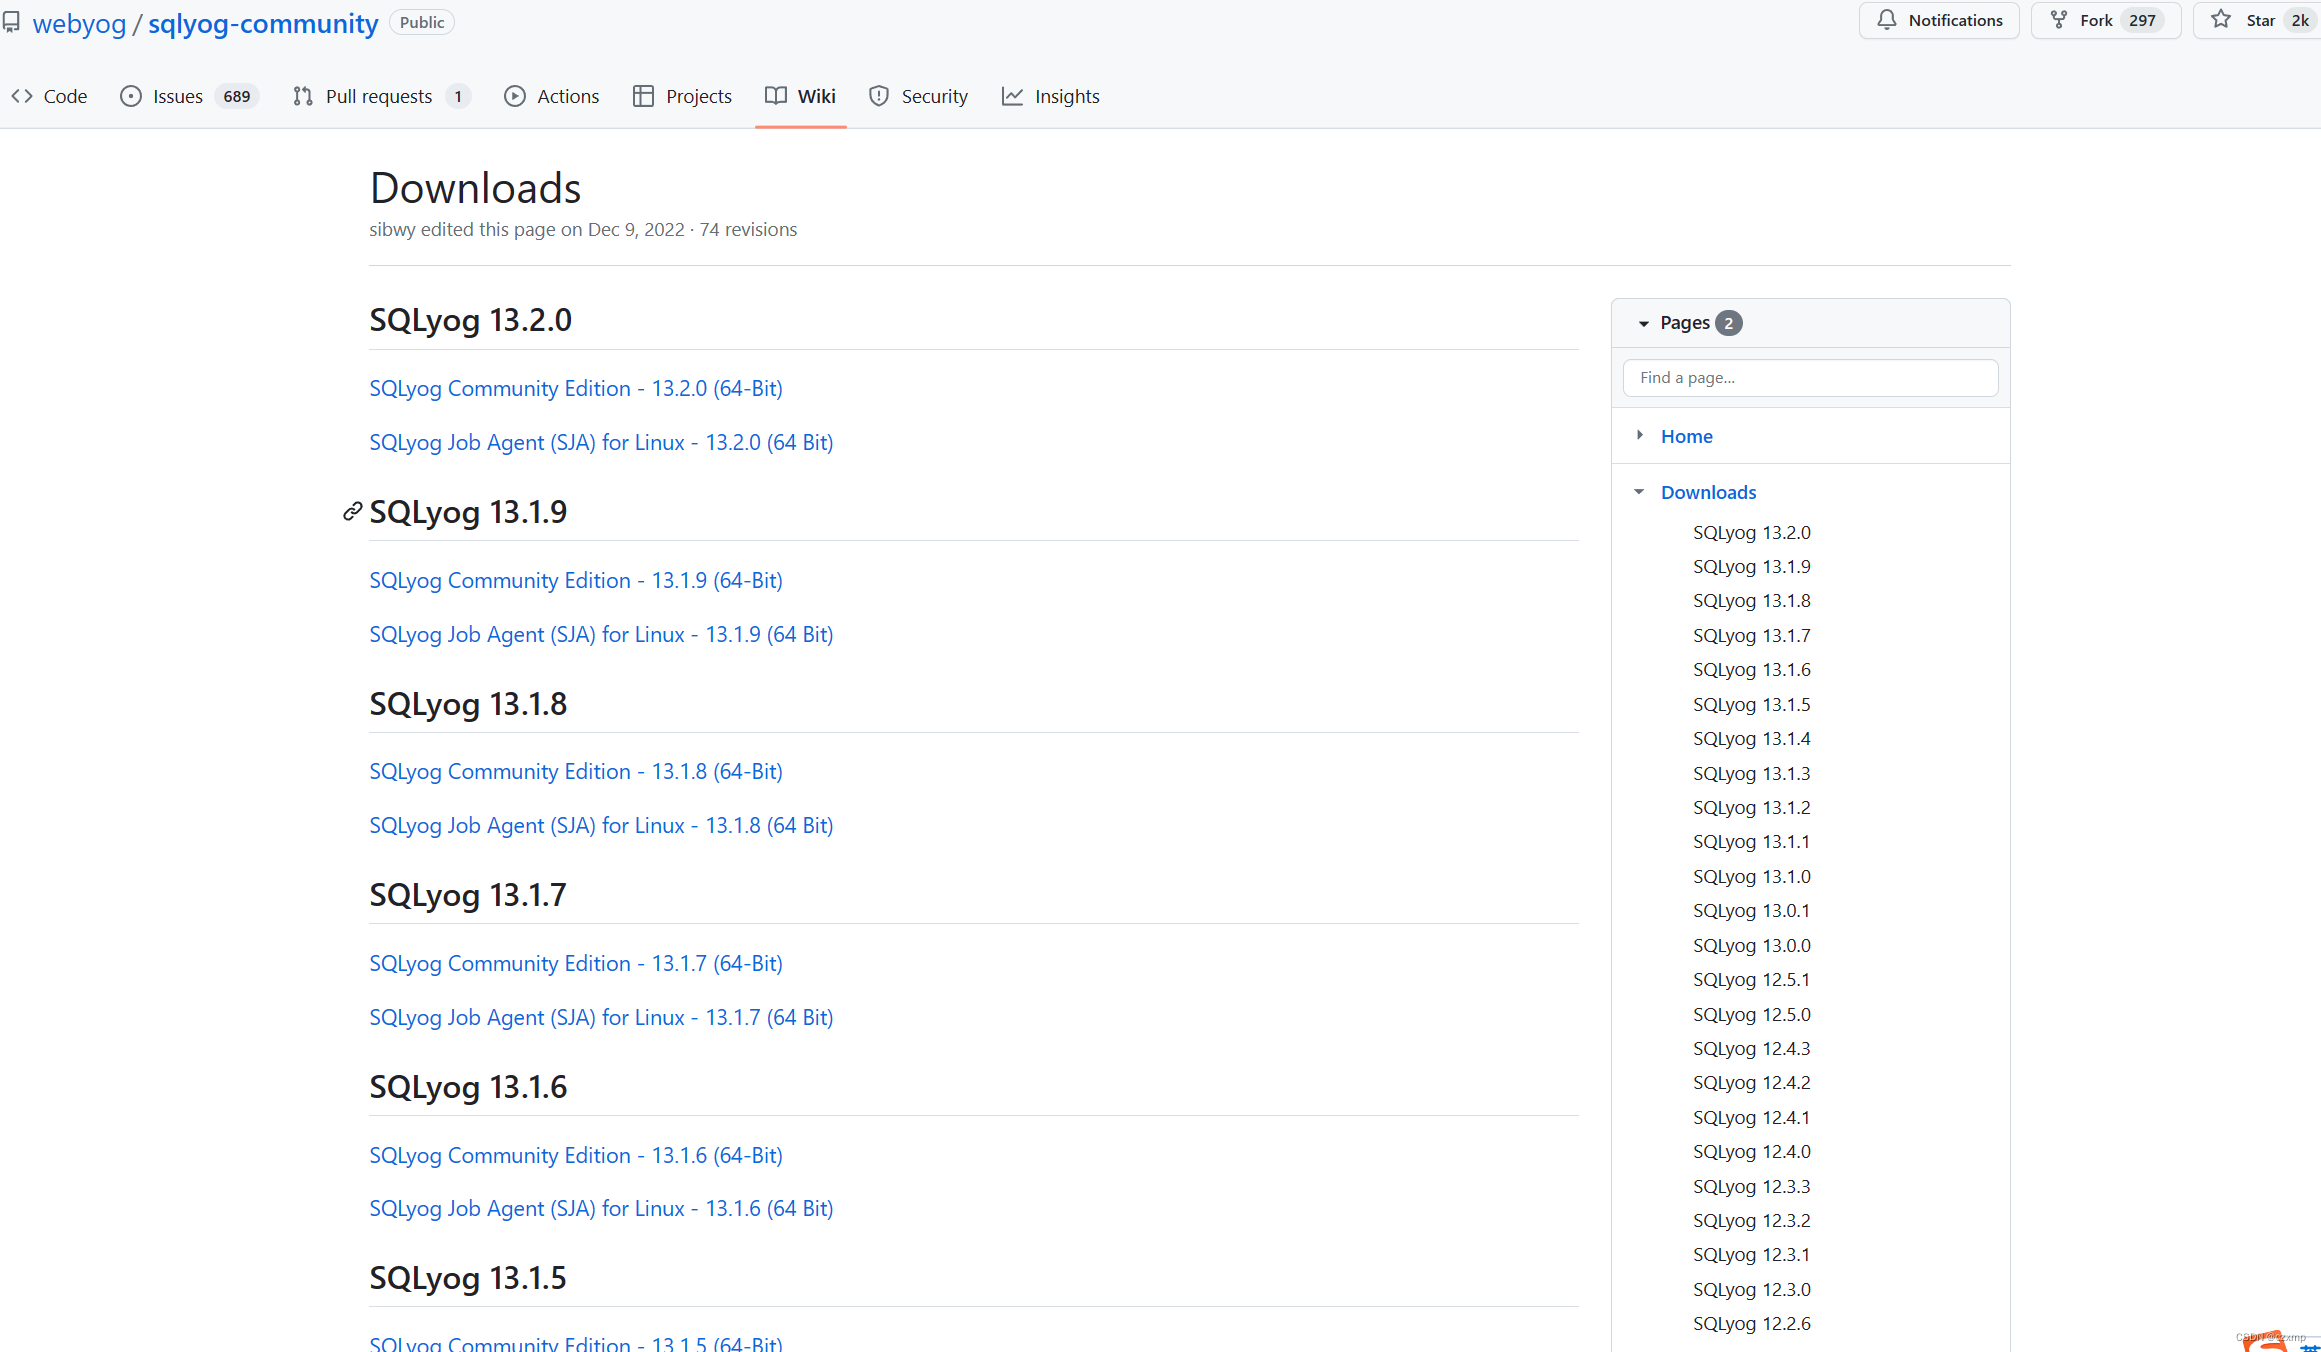Open SQLyog Job Agent Linux 13.1.8 link
The height and width of the screenshot is (1352, 2321).
600,825
